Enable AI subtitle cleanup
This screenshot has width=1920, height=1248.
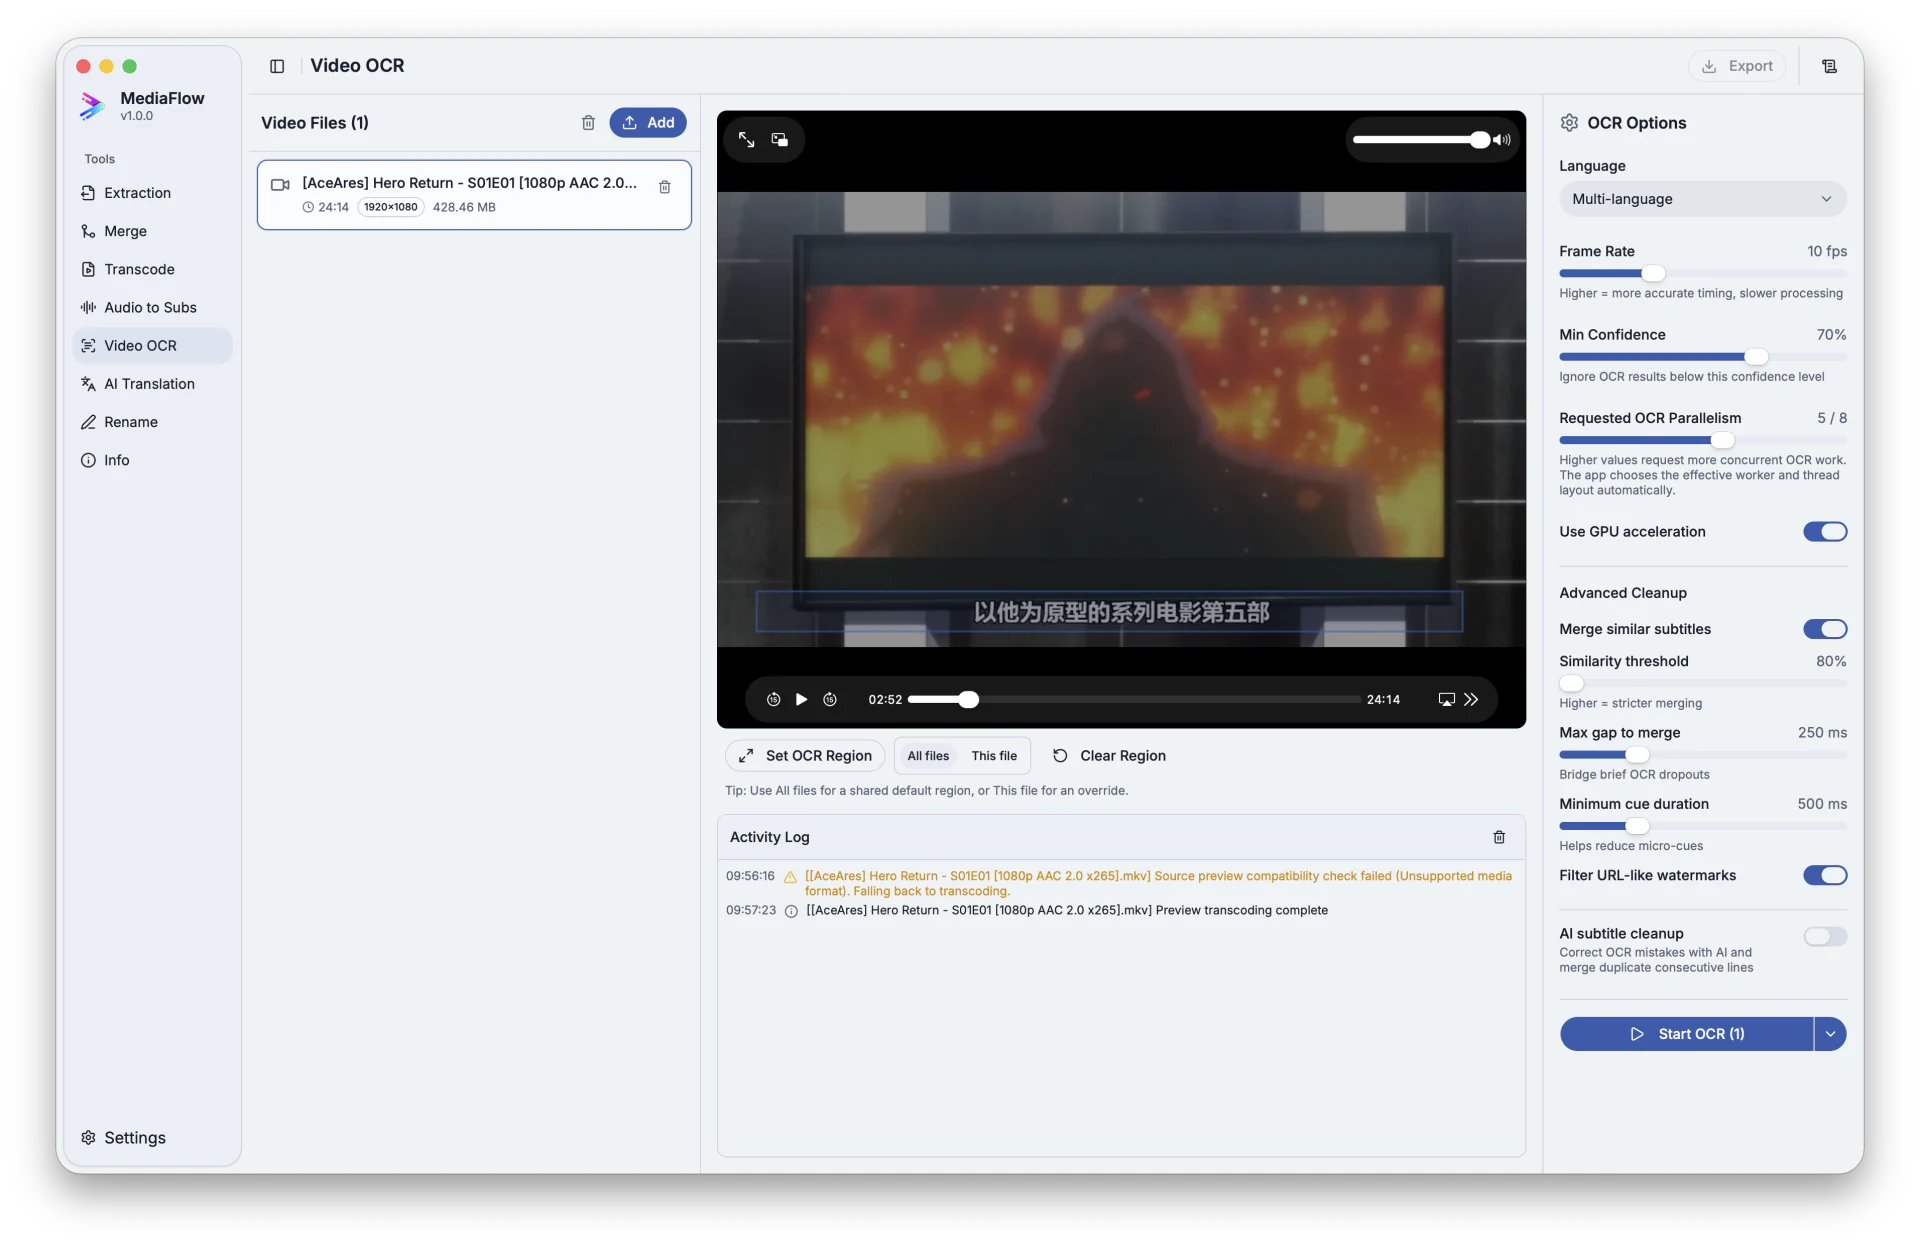point(1825,937)
